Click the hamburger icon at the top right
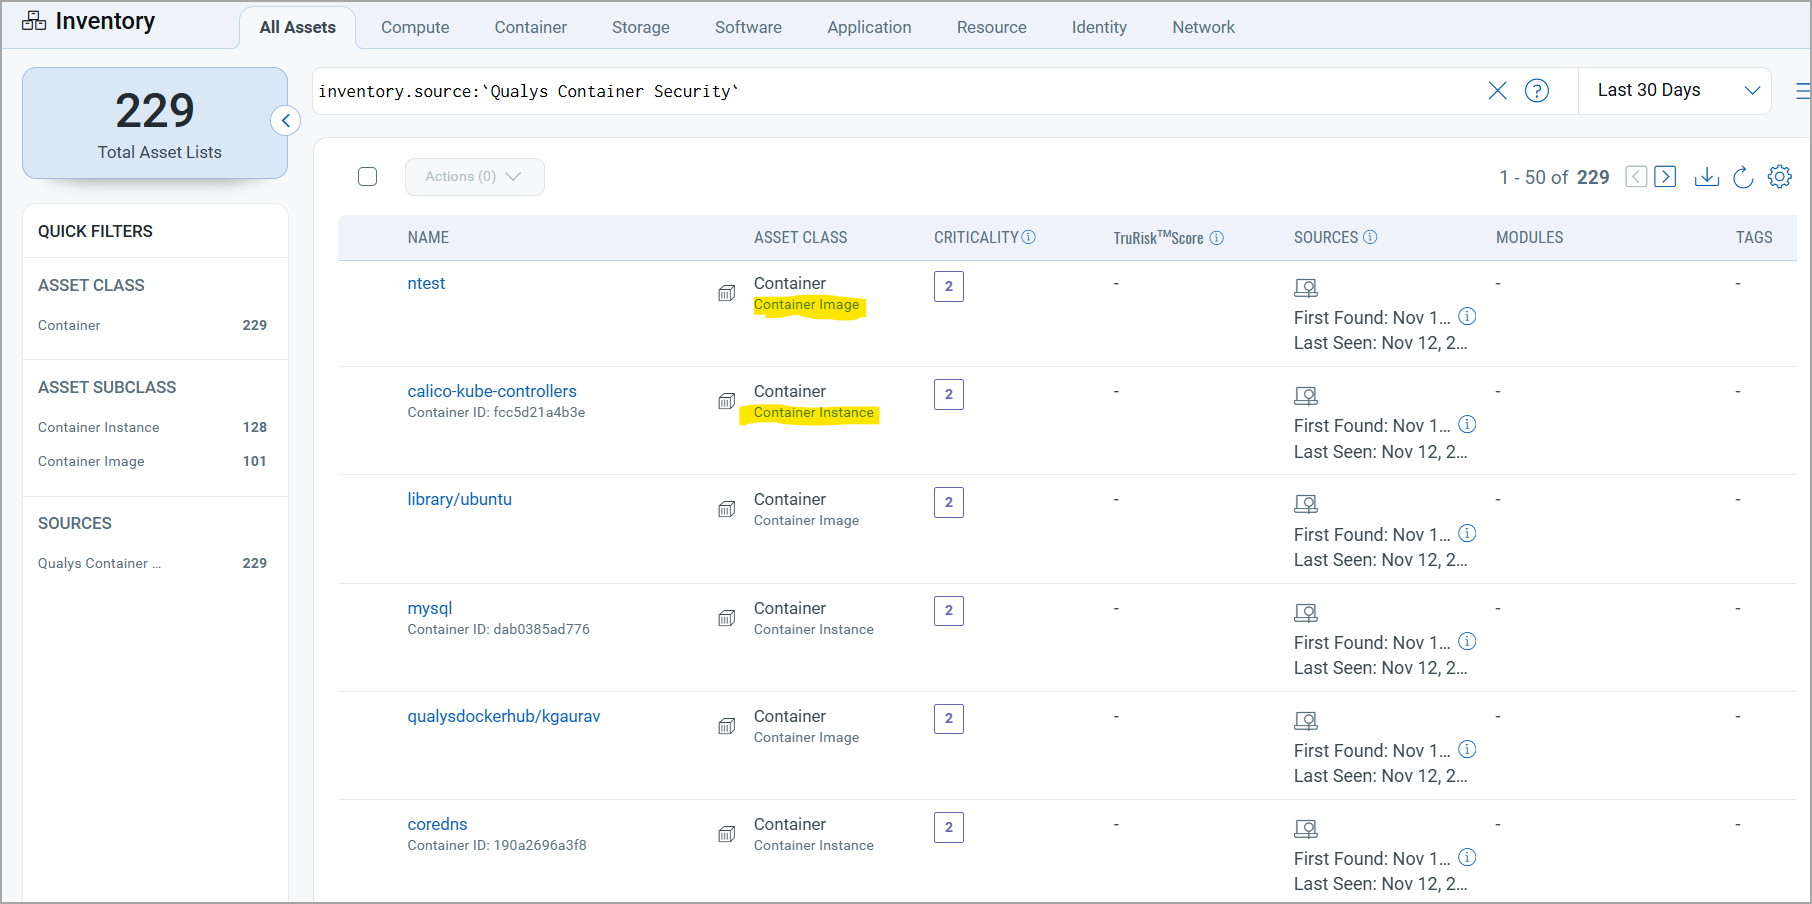This screenshot has width=1812, height=904. coord(1801,90)
